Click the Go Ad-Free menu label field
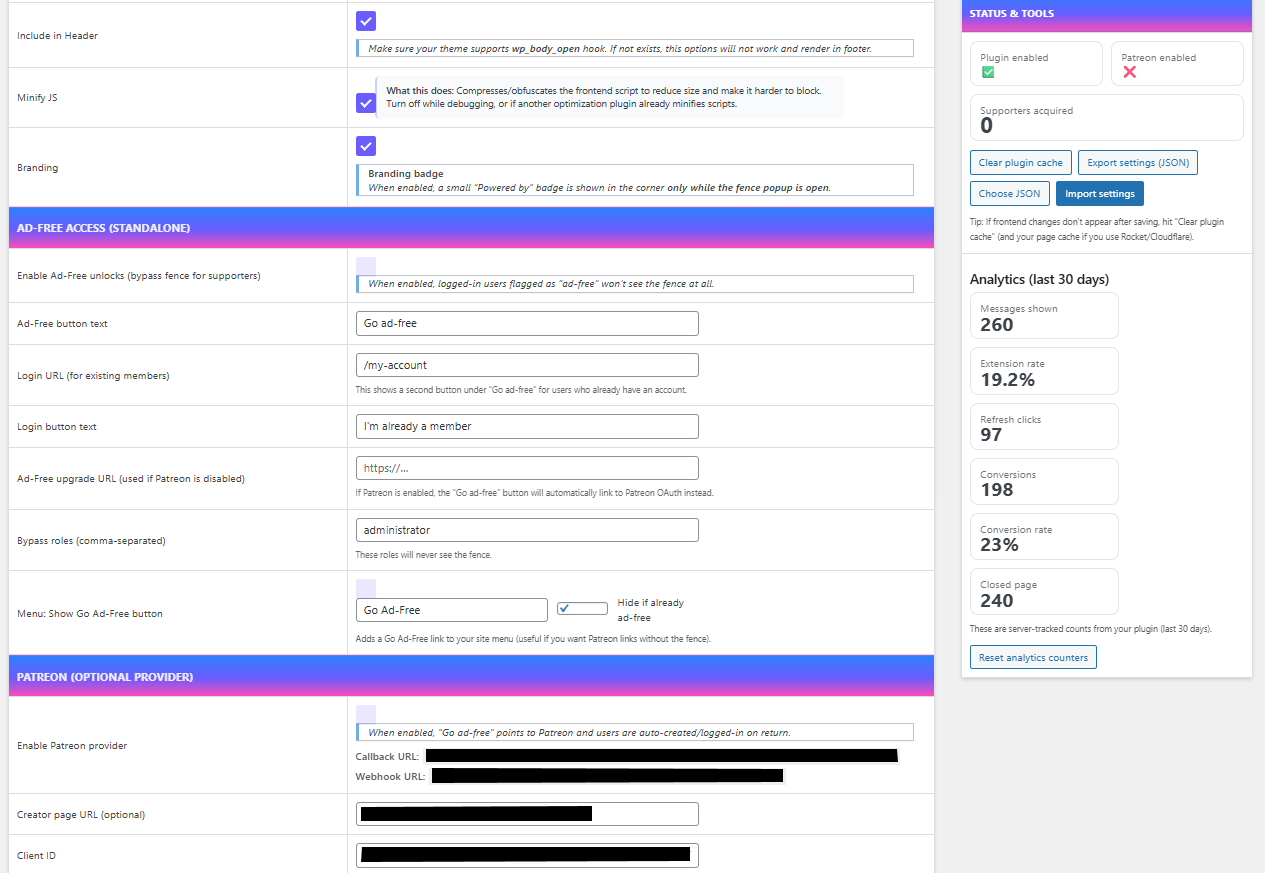Image resolution: width=1265 pixels, height=873 pixels. pyautogui.click(x=451, y=609)
